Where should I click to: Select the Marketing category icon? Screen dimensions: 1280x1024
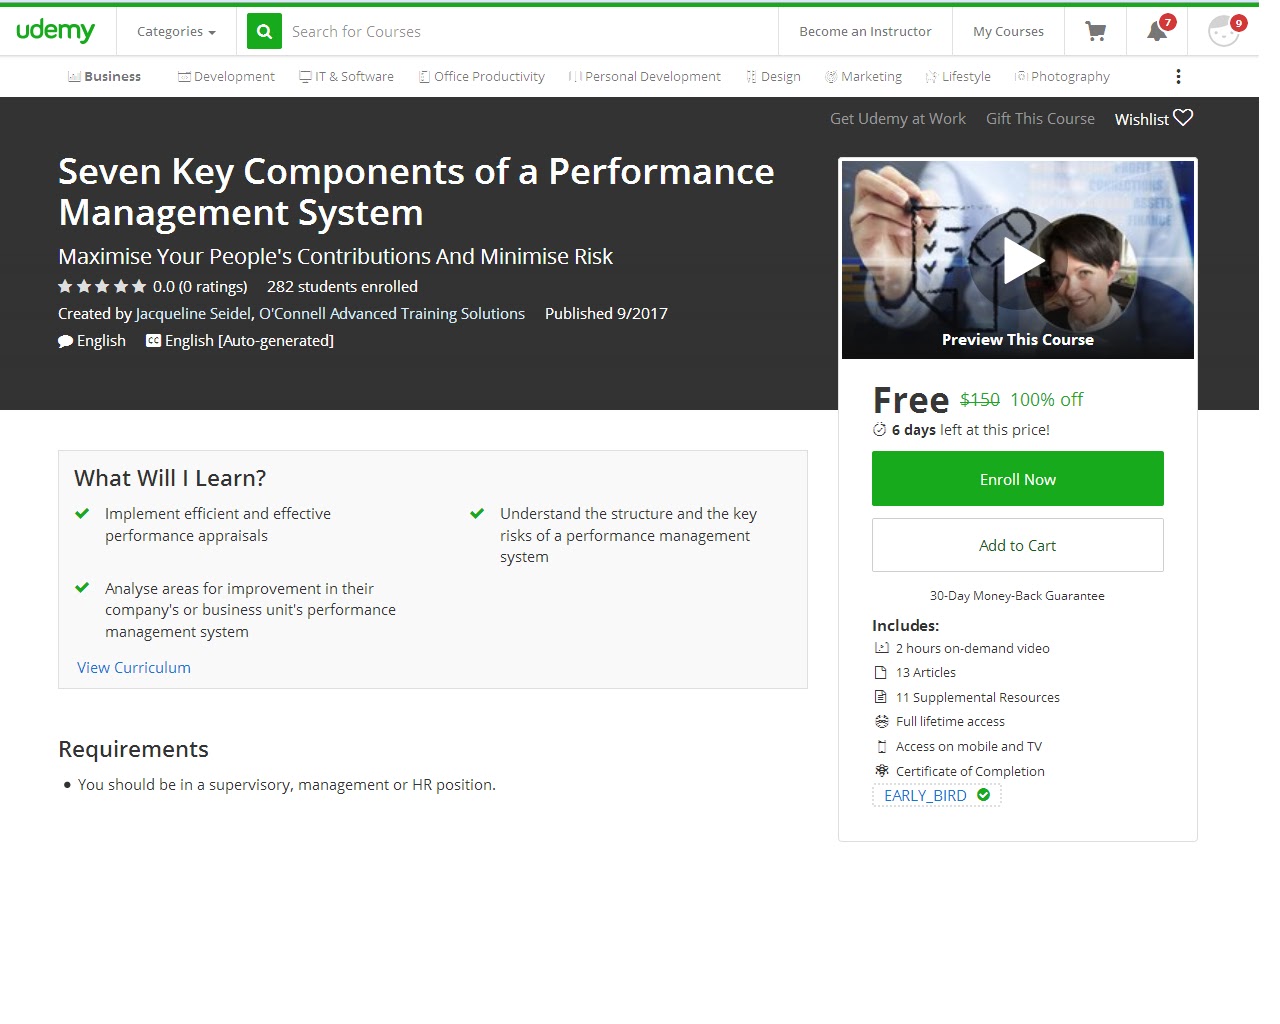pos(830,76)
